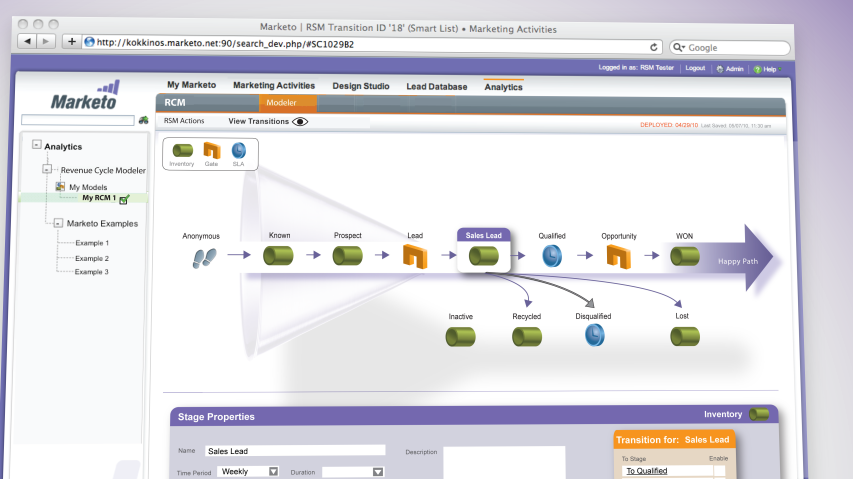The width and height of the screenshot is (853, 479).
Task: Click the To Qualified transition link
Action: point(646,470)
